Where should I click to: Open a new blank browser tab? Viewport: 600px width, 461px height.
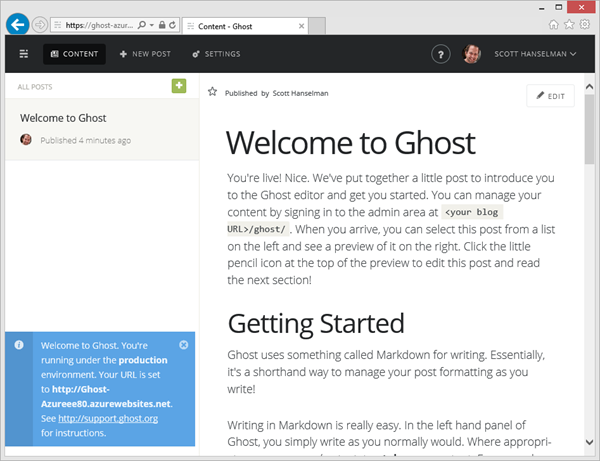click(317, 26)
